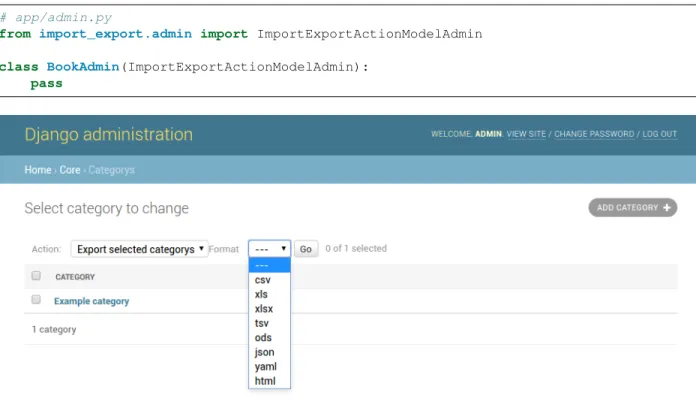The height and width of the screenshot is (417, 696).
Task: Select xls from the format list
Action: (269, 294)
